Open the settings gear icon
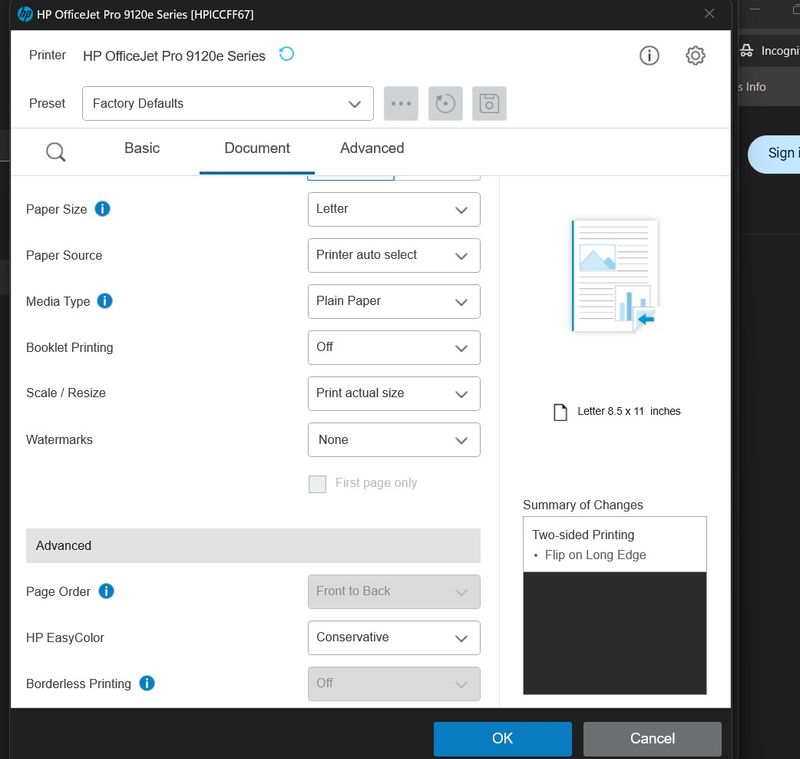The width and height of the screenshot is (800, 759). coord(695,55)
